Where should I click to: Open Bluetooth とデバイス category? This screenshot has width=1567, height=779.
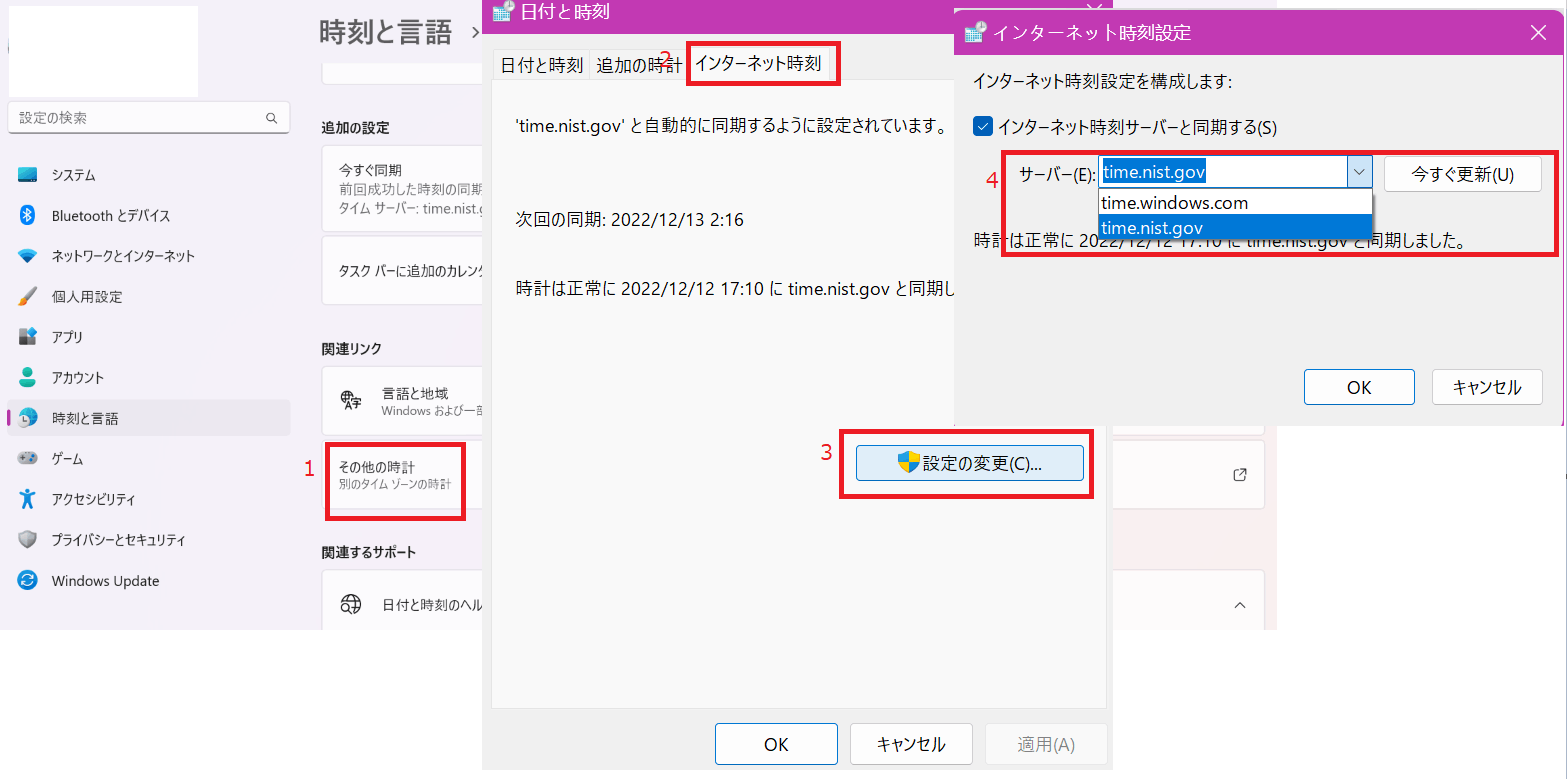148,215
